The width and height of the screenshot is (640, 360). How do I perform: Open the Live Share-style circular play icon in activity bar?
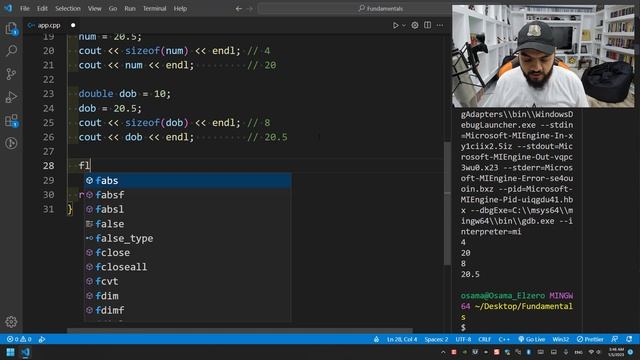click(11, 143)
